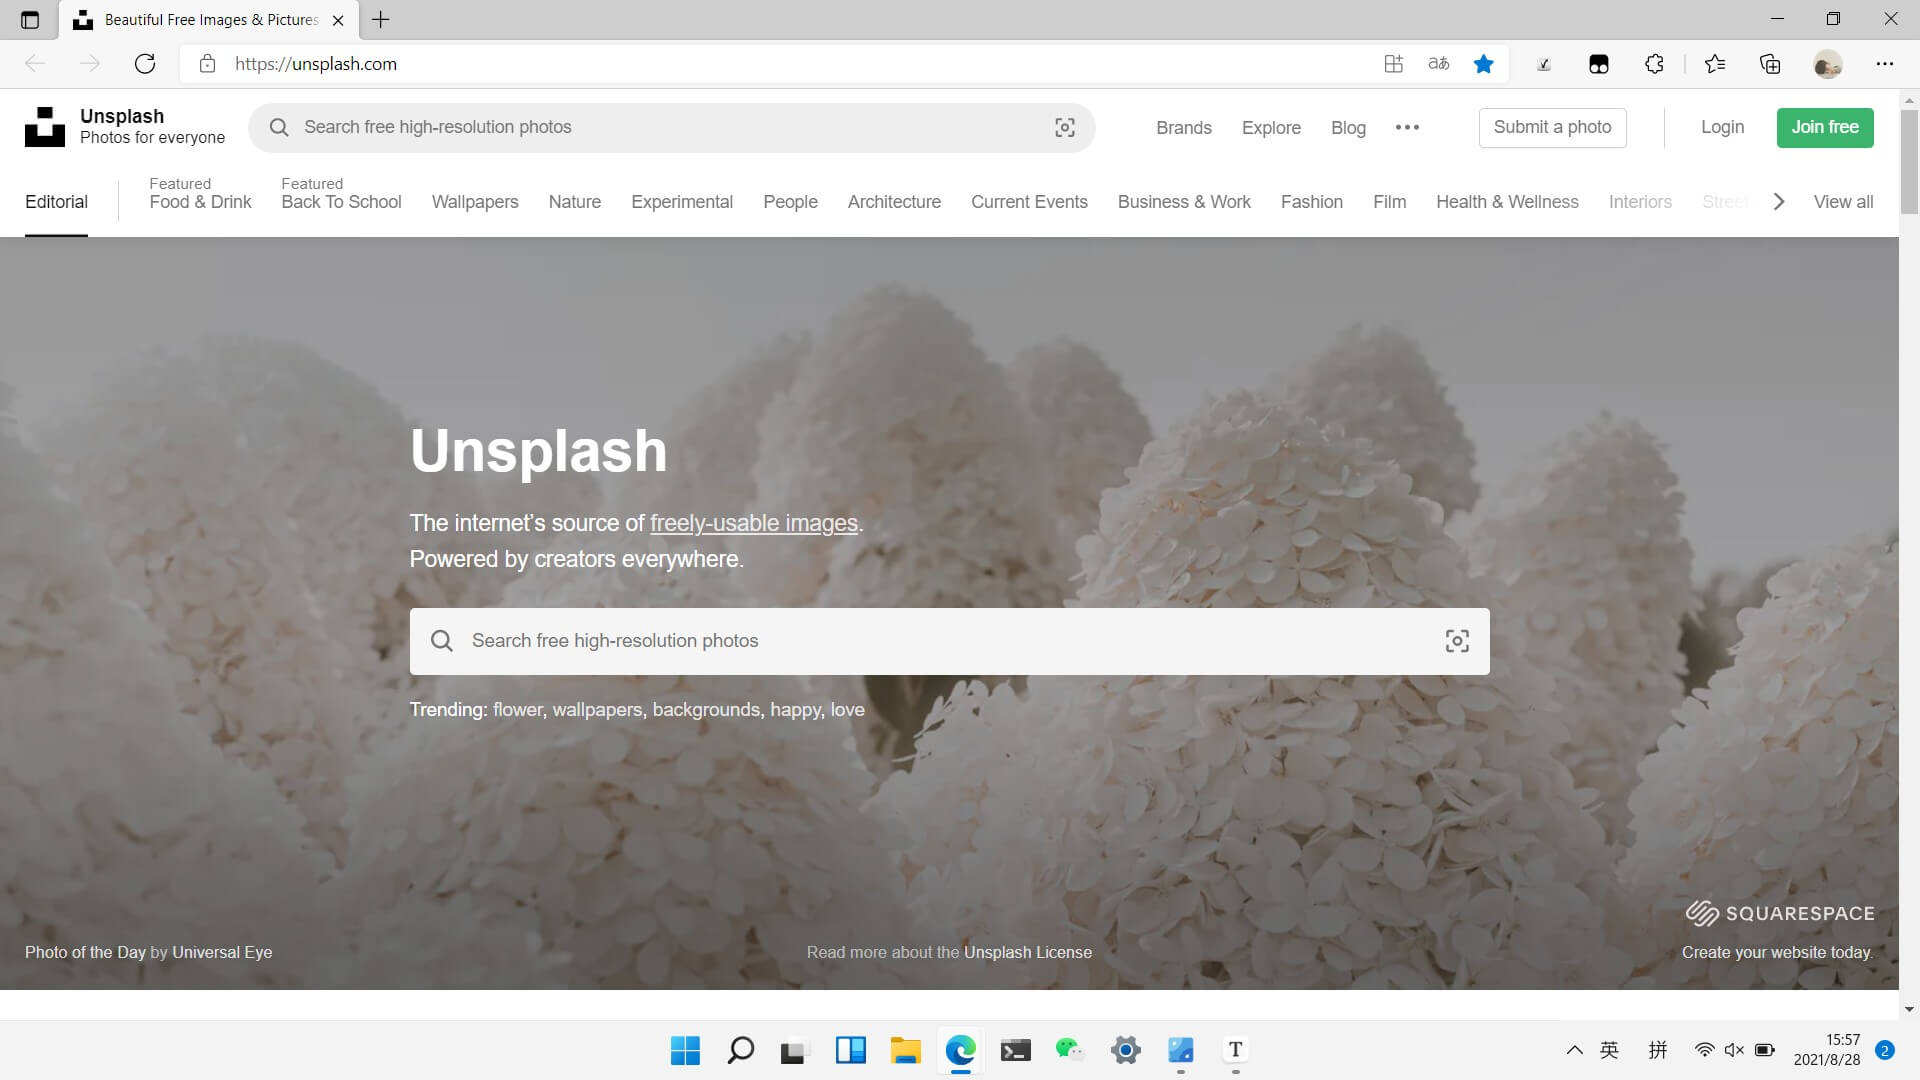View site information lock icon
This screenshot has height=1080, width=1920.
(x=207, y=64)
